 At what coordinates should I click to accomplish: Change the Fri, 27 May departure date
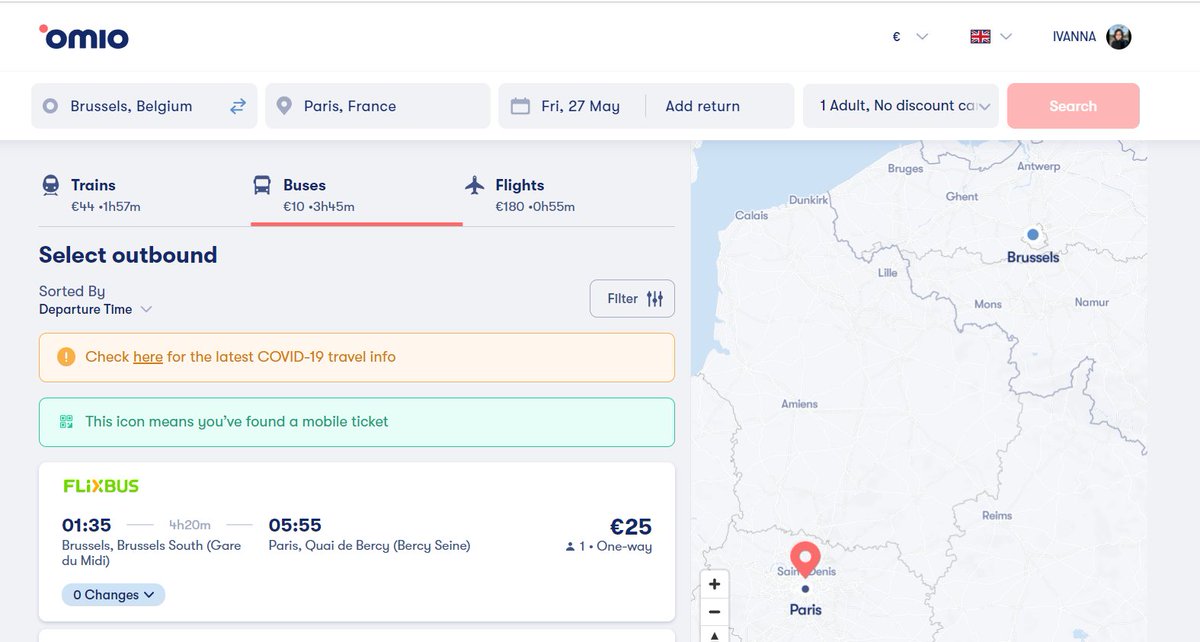(x=580, y=106)
